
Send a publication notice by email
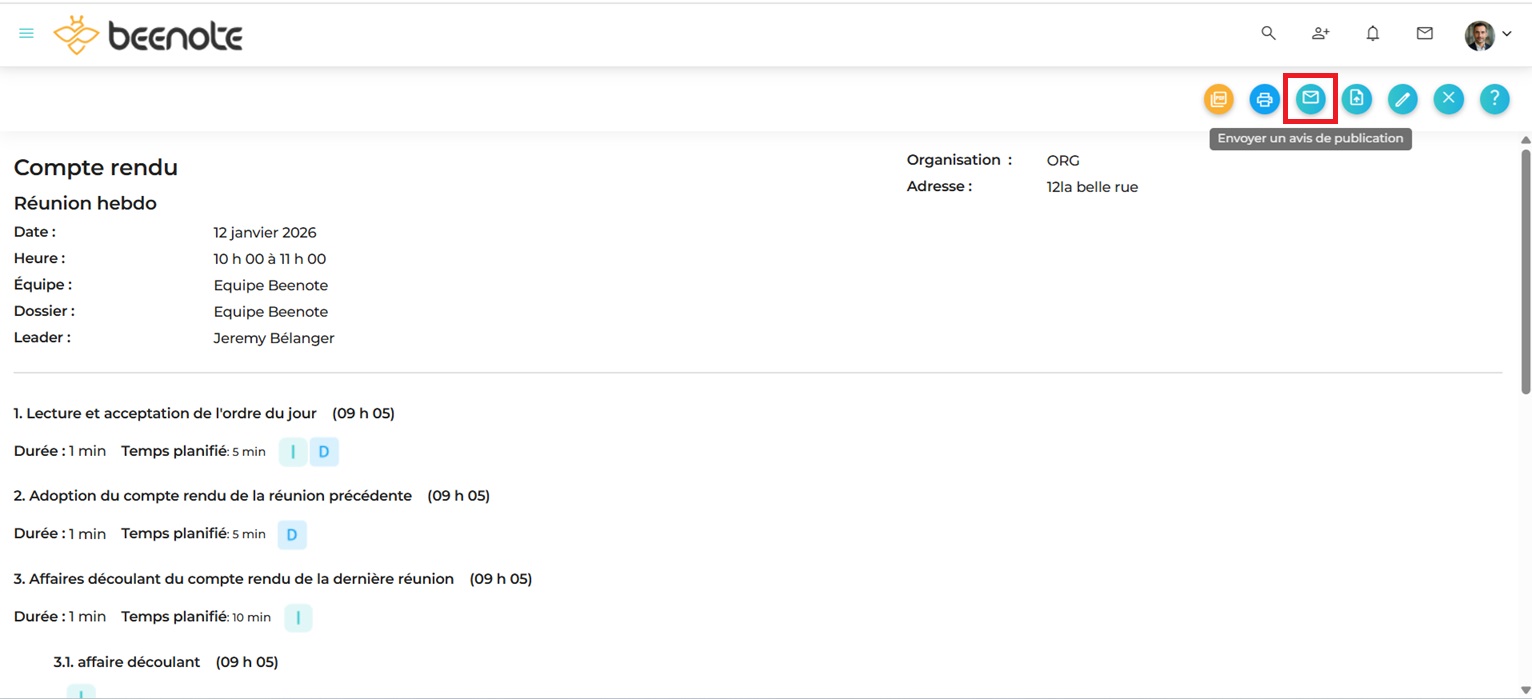click(x=1310, y=99)
